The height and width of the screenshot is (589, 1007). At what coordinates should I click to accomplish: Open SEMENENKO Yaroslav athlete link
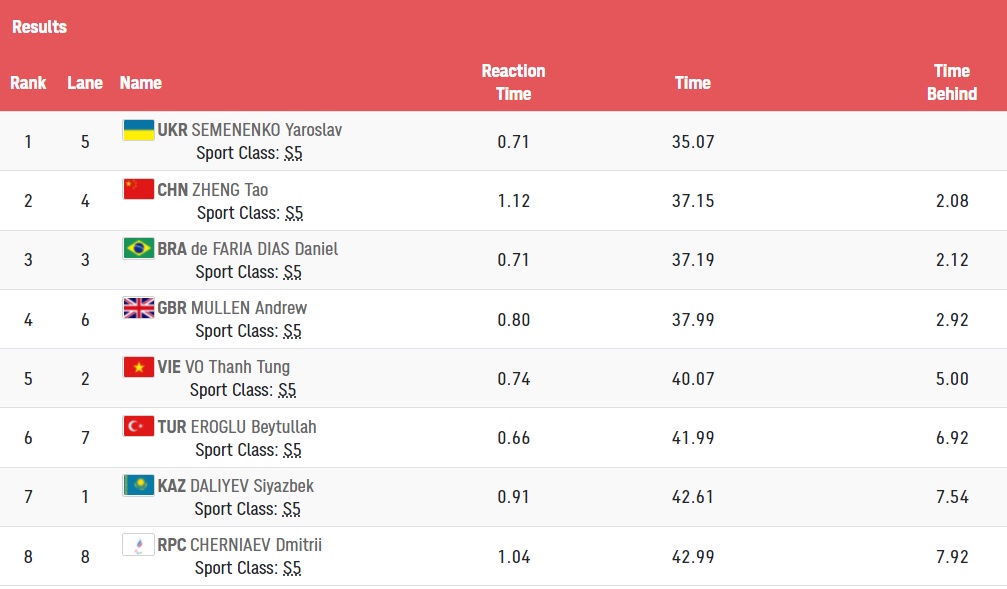267,130
